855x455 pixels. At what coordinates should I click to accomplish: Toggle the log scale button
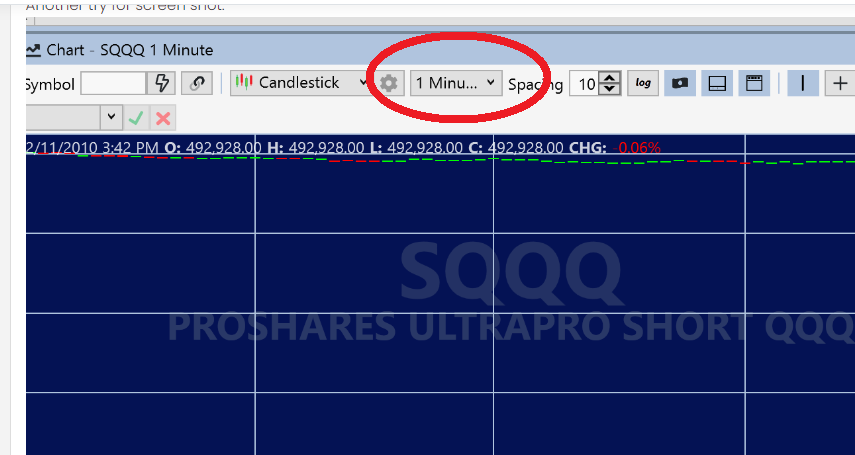click(643, 83)
